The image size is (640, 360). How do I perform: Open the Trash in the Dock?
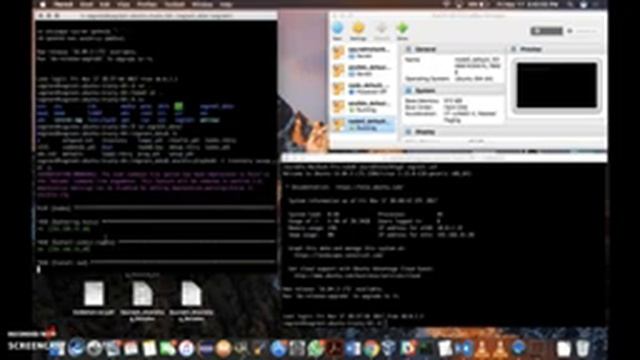point(582,349)
